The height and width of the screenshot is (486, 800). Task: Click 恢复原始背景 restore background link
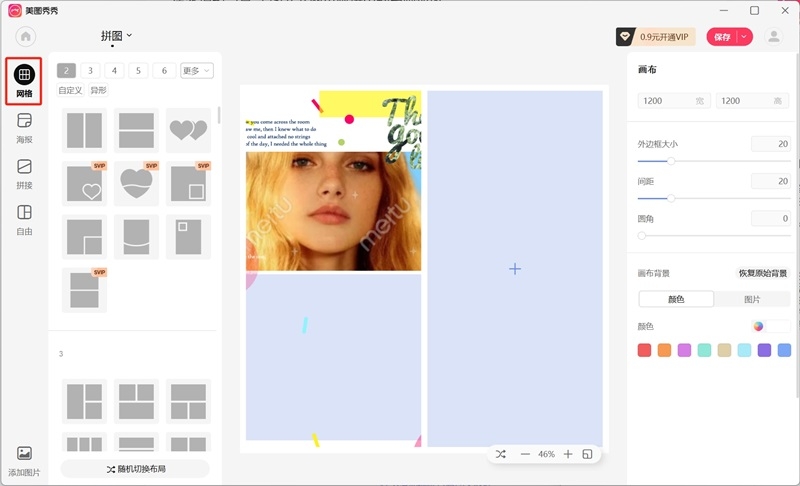[x=762, y=273]
